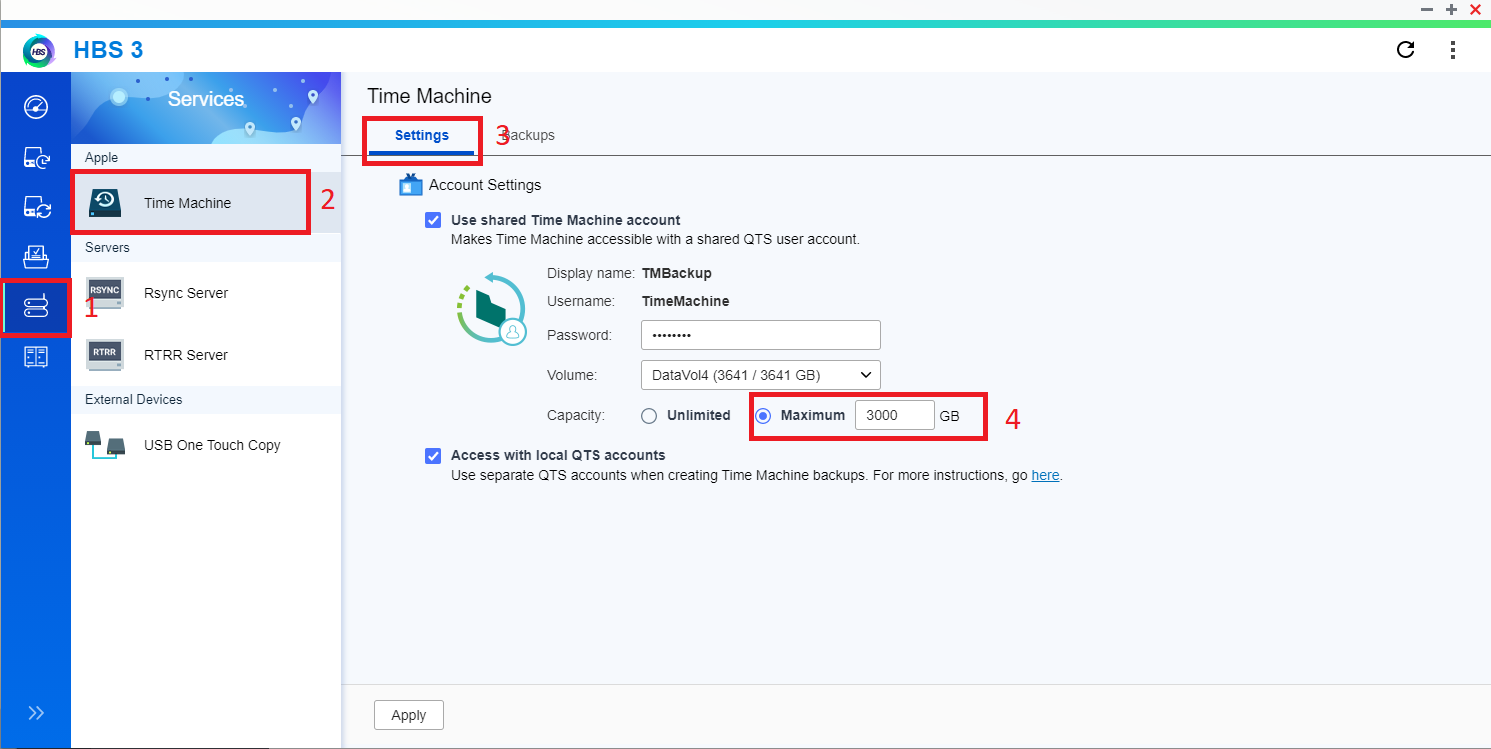Click the HBS 3 logo icon

(37, 50)
